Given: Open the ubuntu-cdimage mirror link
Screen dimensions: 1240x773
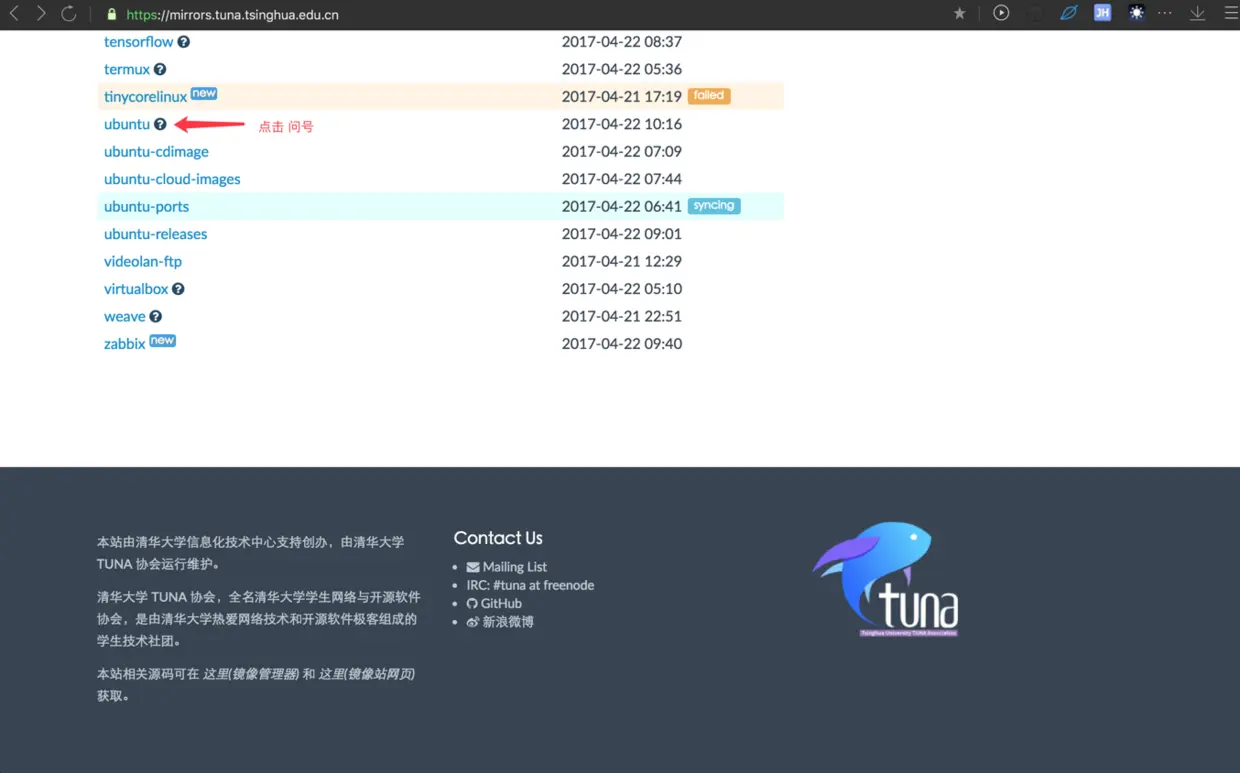Looking at the screenshot, I should click(x=156, y=152).
